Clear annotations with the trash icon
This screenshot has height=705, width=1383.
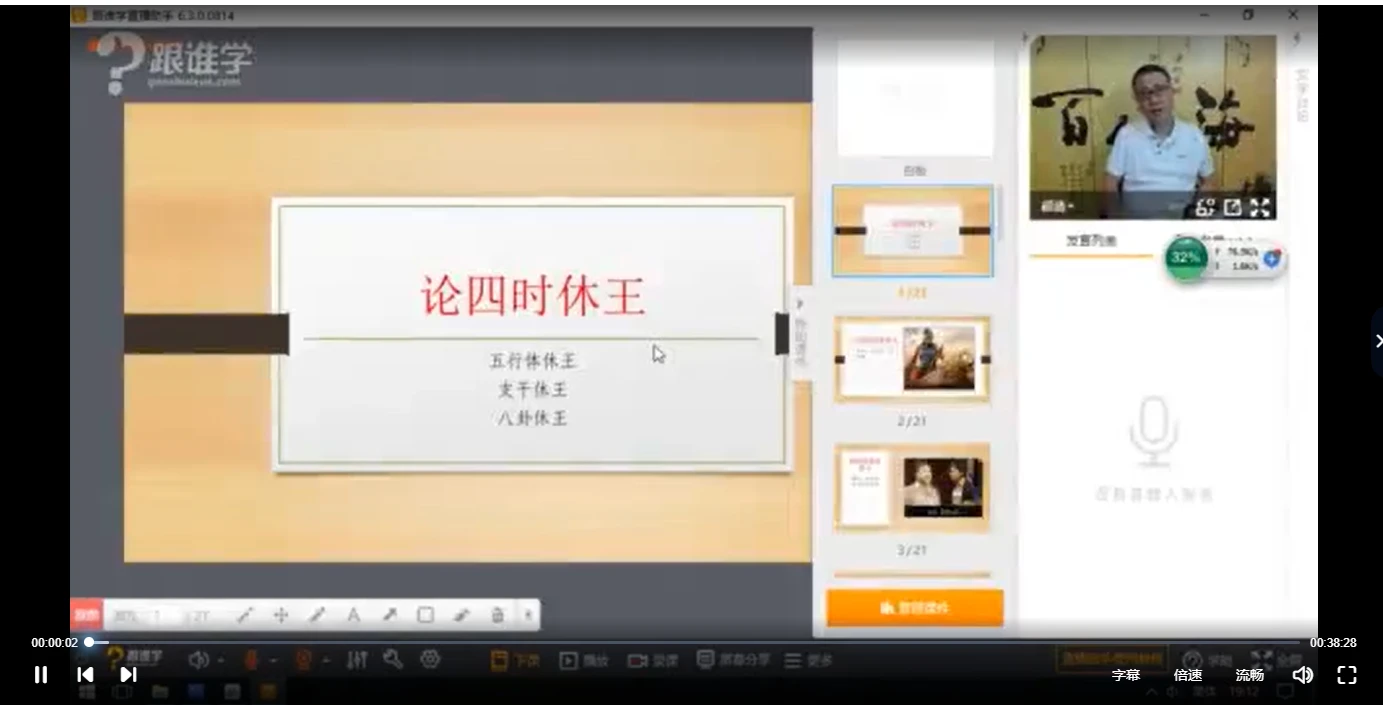tap(497, 615)
